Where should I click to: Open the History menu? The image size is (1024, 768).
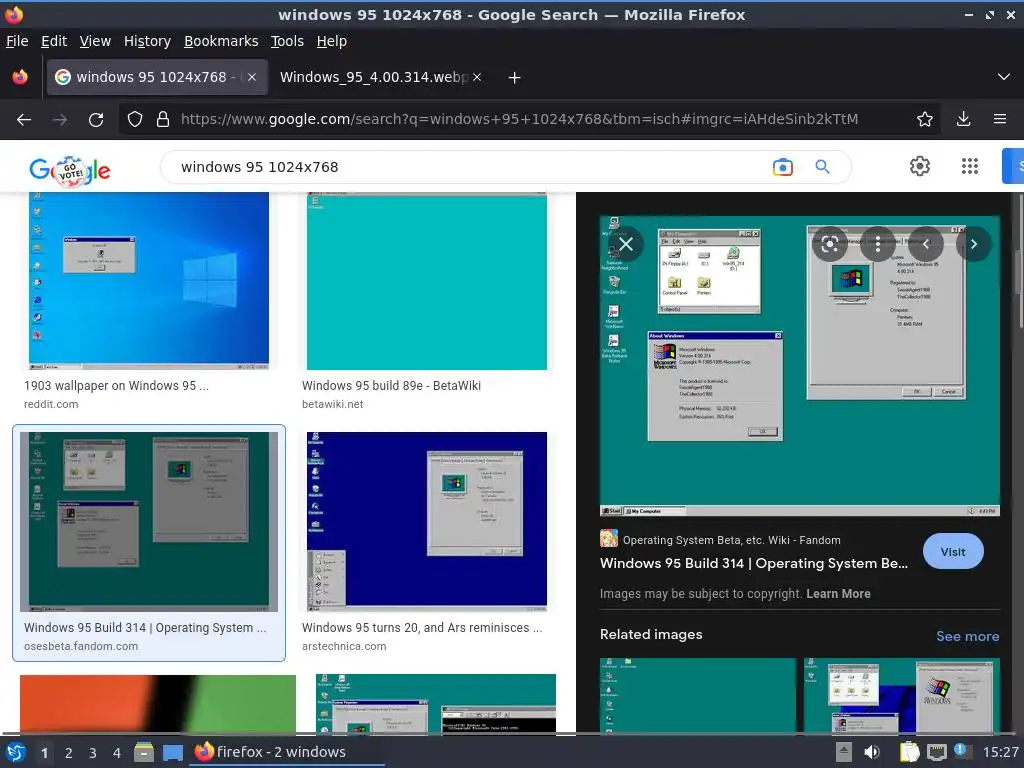(x=147, y=41)
